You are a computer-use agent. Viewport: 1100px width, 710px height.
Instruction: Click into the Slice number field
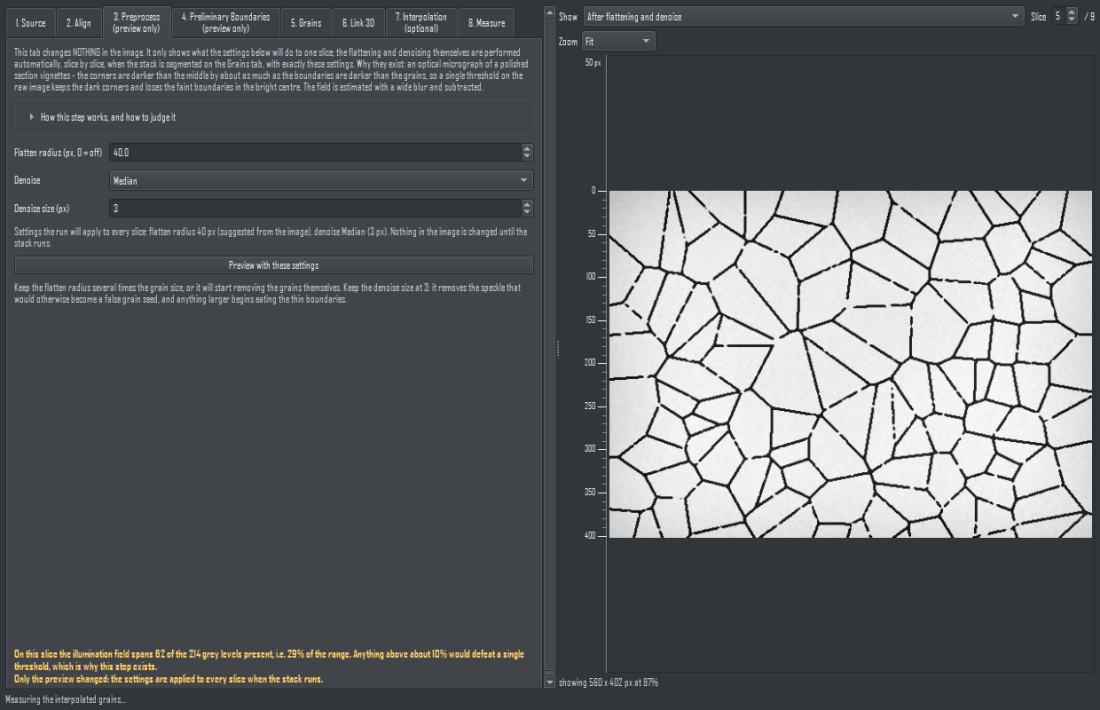[1058, 16]
